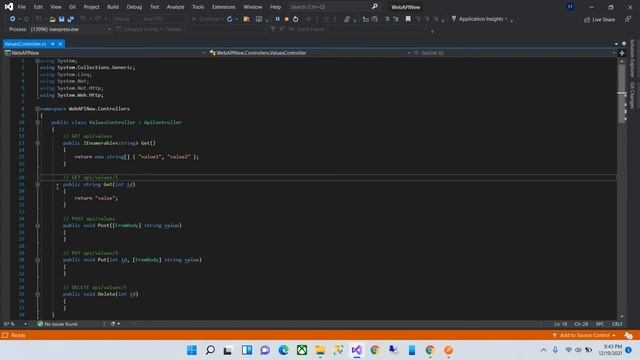The image size is (640, 360).
Task: Open the notifications icon in status bar
Action: tap(628, 336)
